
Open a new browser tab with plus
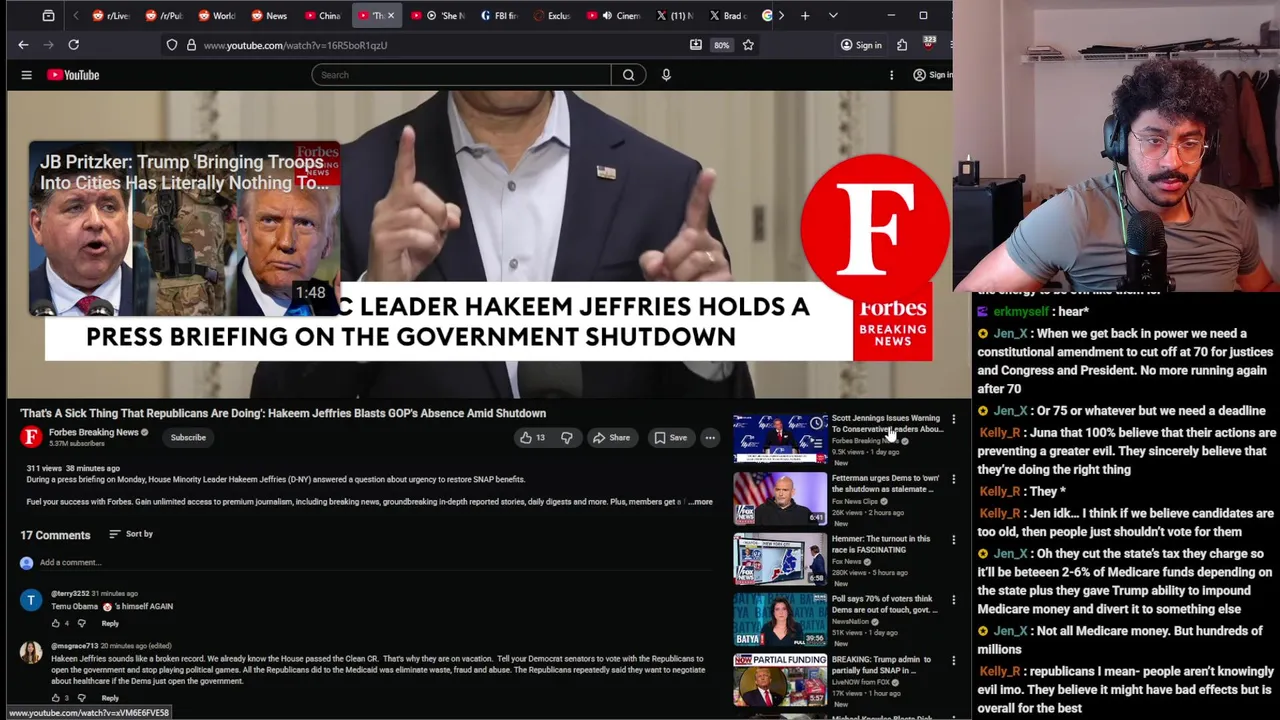(x=805, y=15)
